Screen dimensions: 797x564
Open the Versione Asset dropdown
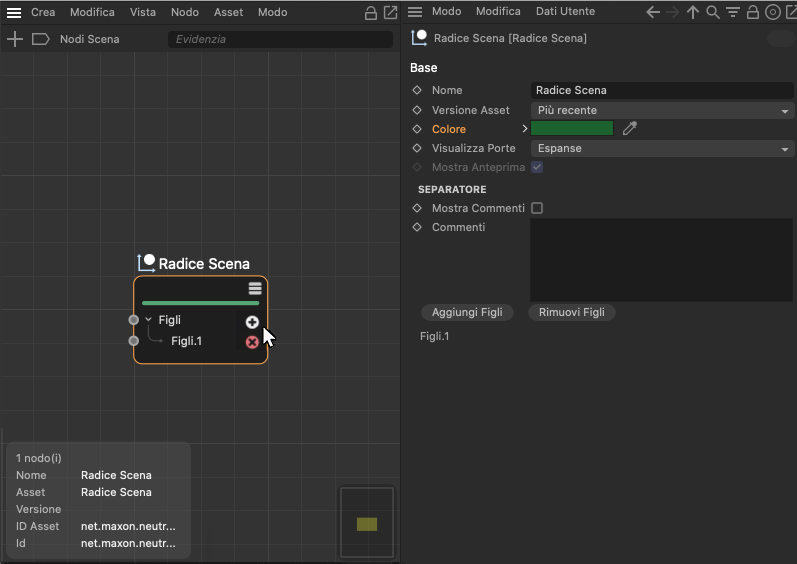[662, 110]
